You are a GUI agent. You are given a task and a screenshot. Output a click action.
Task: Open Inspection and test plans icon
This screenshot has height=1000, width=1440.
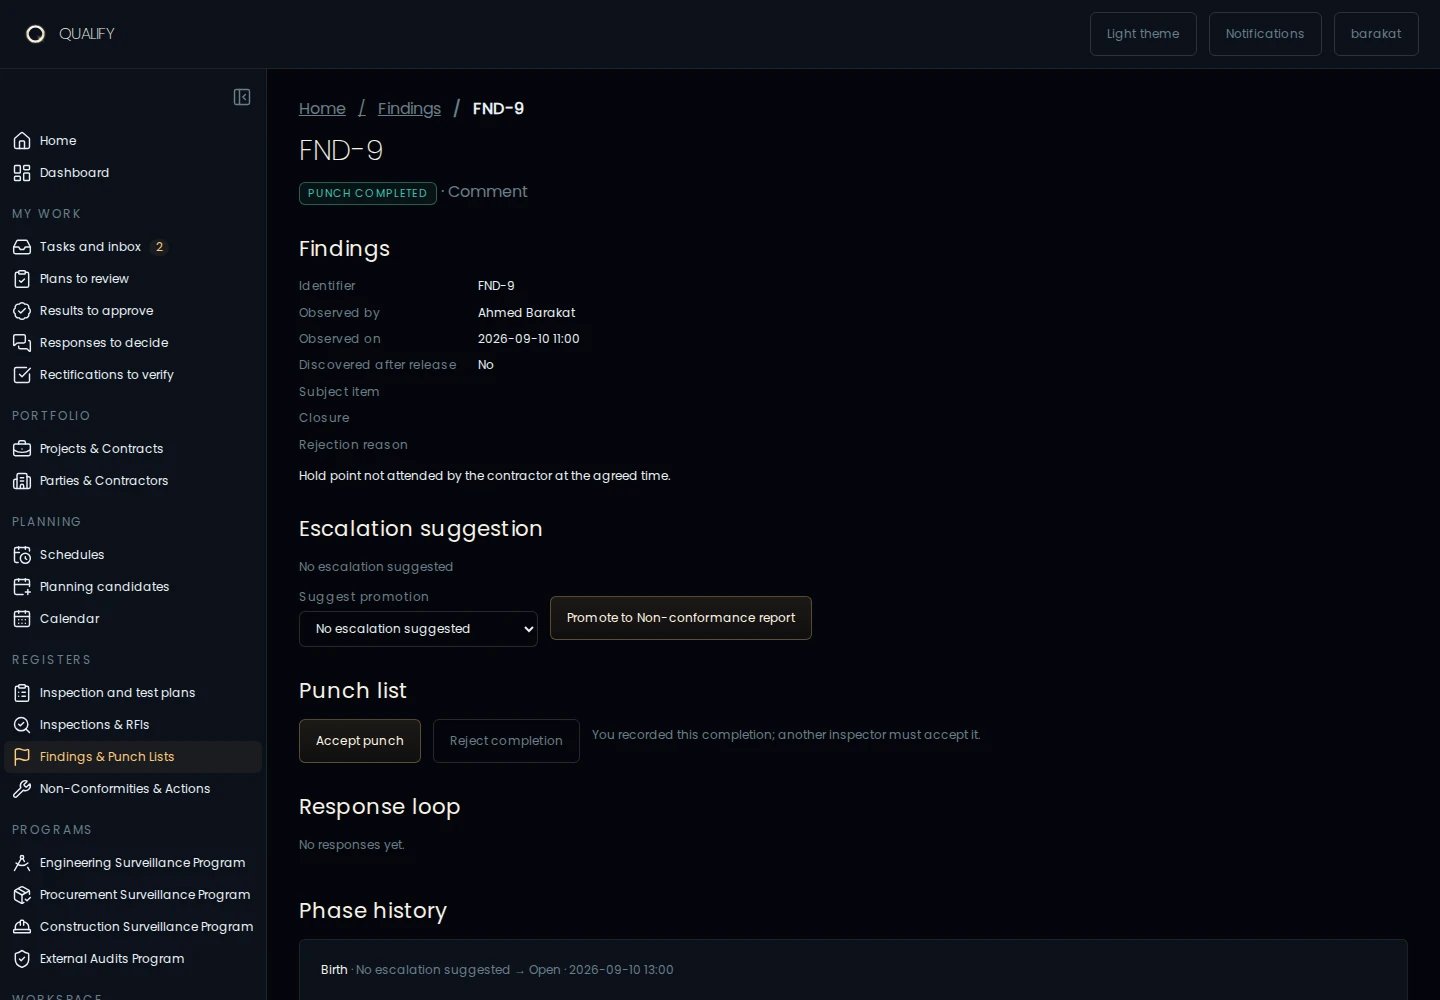pyautogui.click(x=22, y=693)
